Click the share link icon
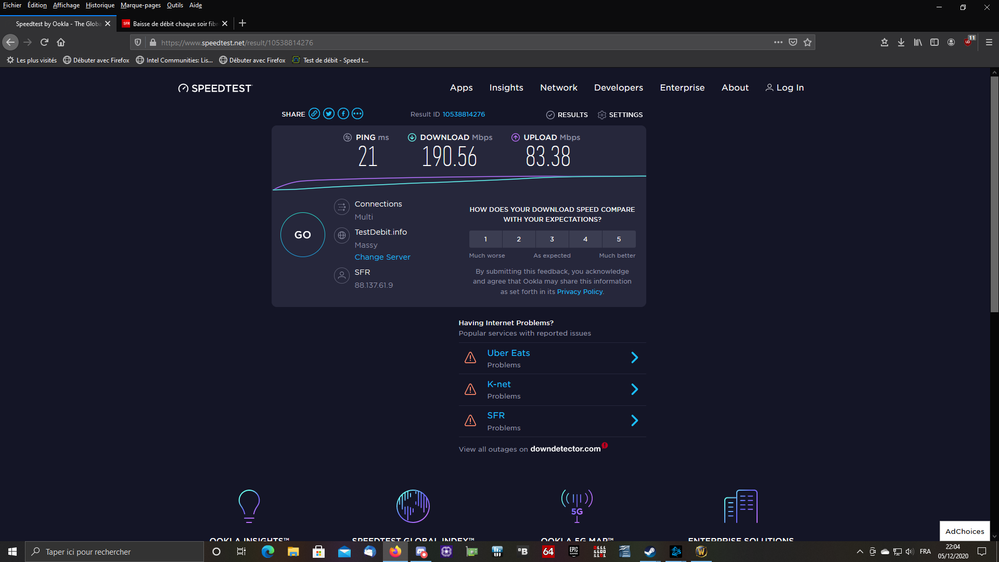This screenshot has height=562, width=999. [x=314, y=114]
